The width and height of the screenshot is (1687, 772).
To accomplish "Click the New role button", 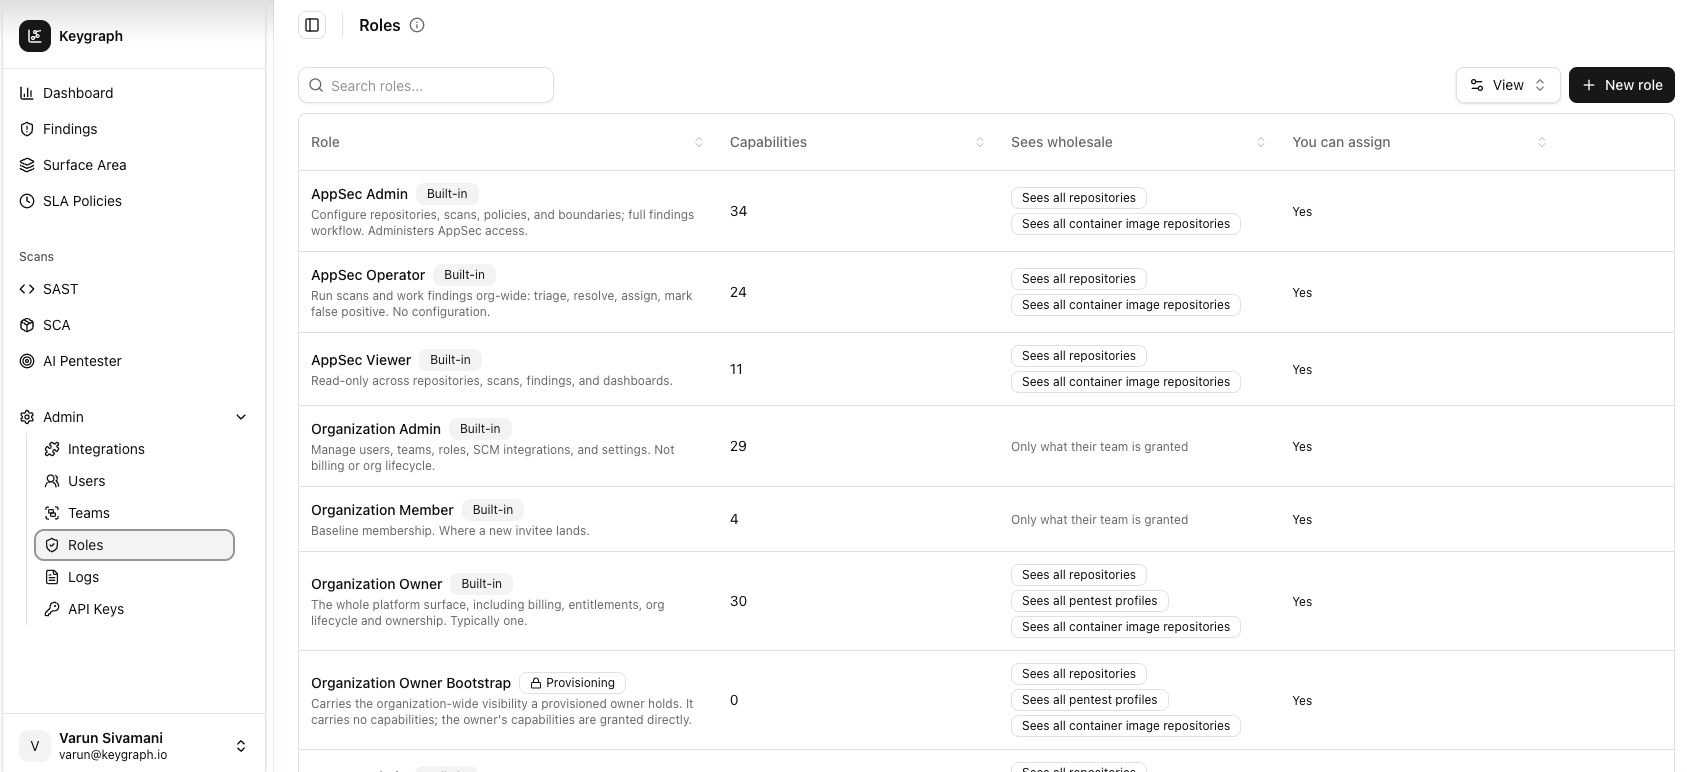I will 1622,85.
